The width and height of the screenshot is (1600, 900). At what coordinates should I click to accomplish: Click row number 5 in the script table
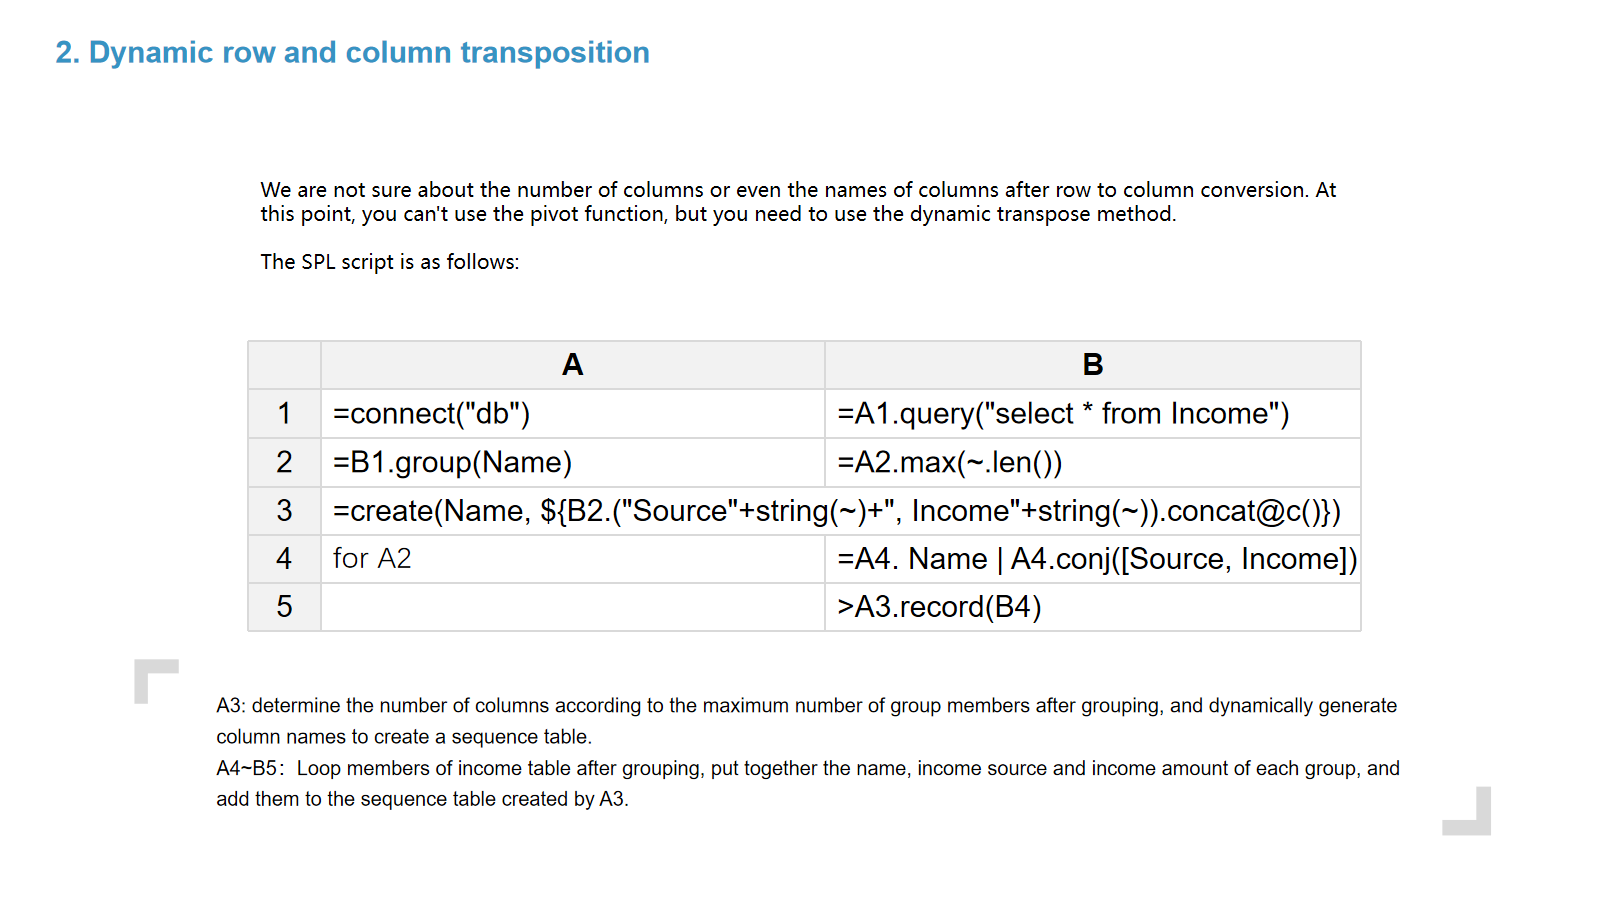tap(284, 607)
